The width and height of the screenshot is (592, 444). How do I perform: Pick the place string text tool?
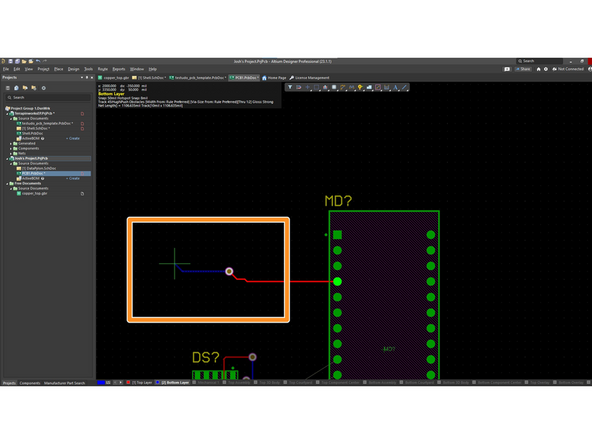pos(396,88)
